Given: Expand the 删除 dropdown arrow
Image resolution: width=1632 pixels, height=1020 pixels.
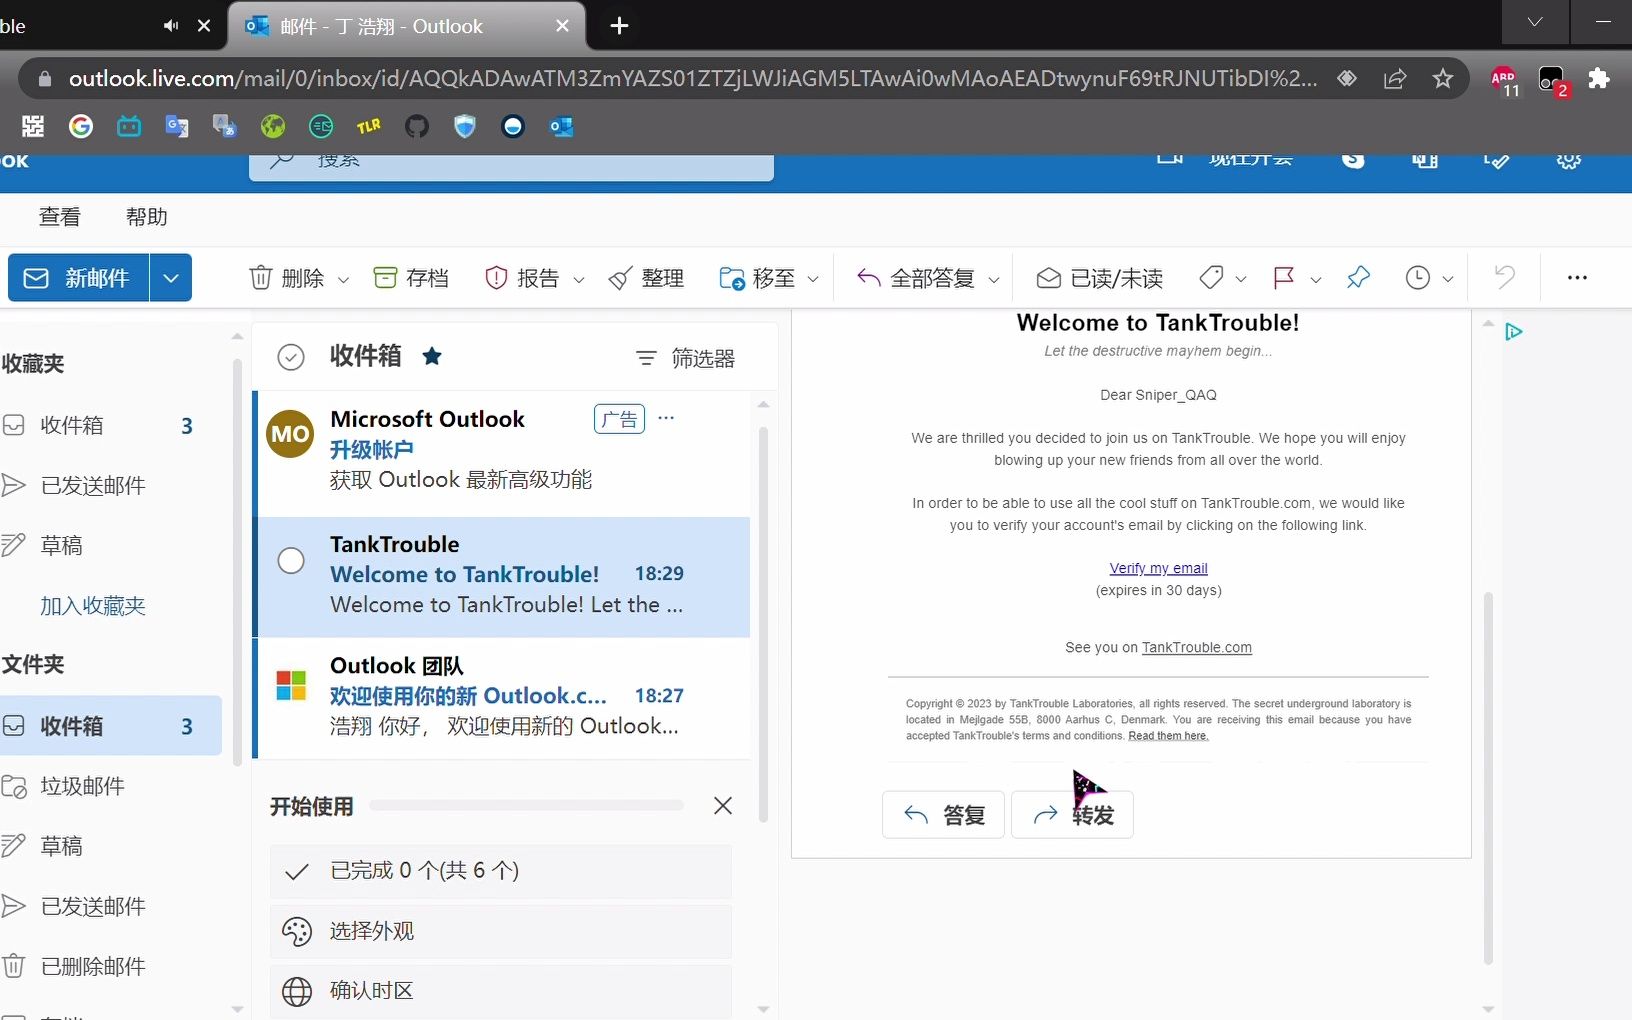Looking at the screenshot, I should [343, 280].
